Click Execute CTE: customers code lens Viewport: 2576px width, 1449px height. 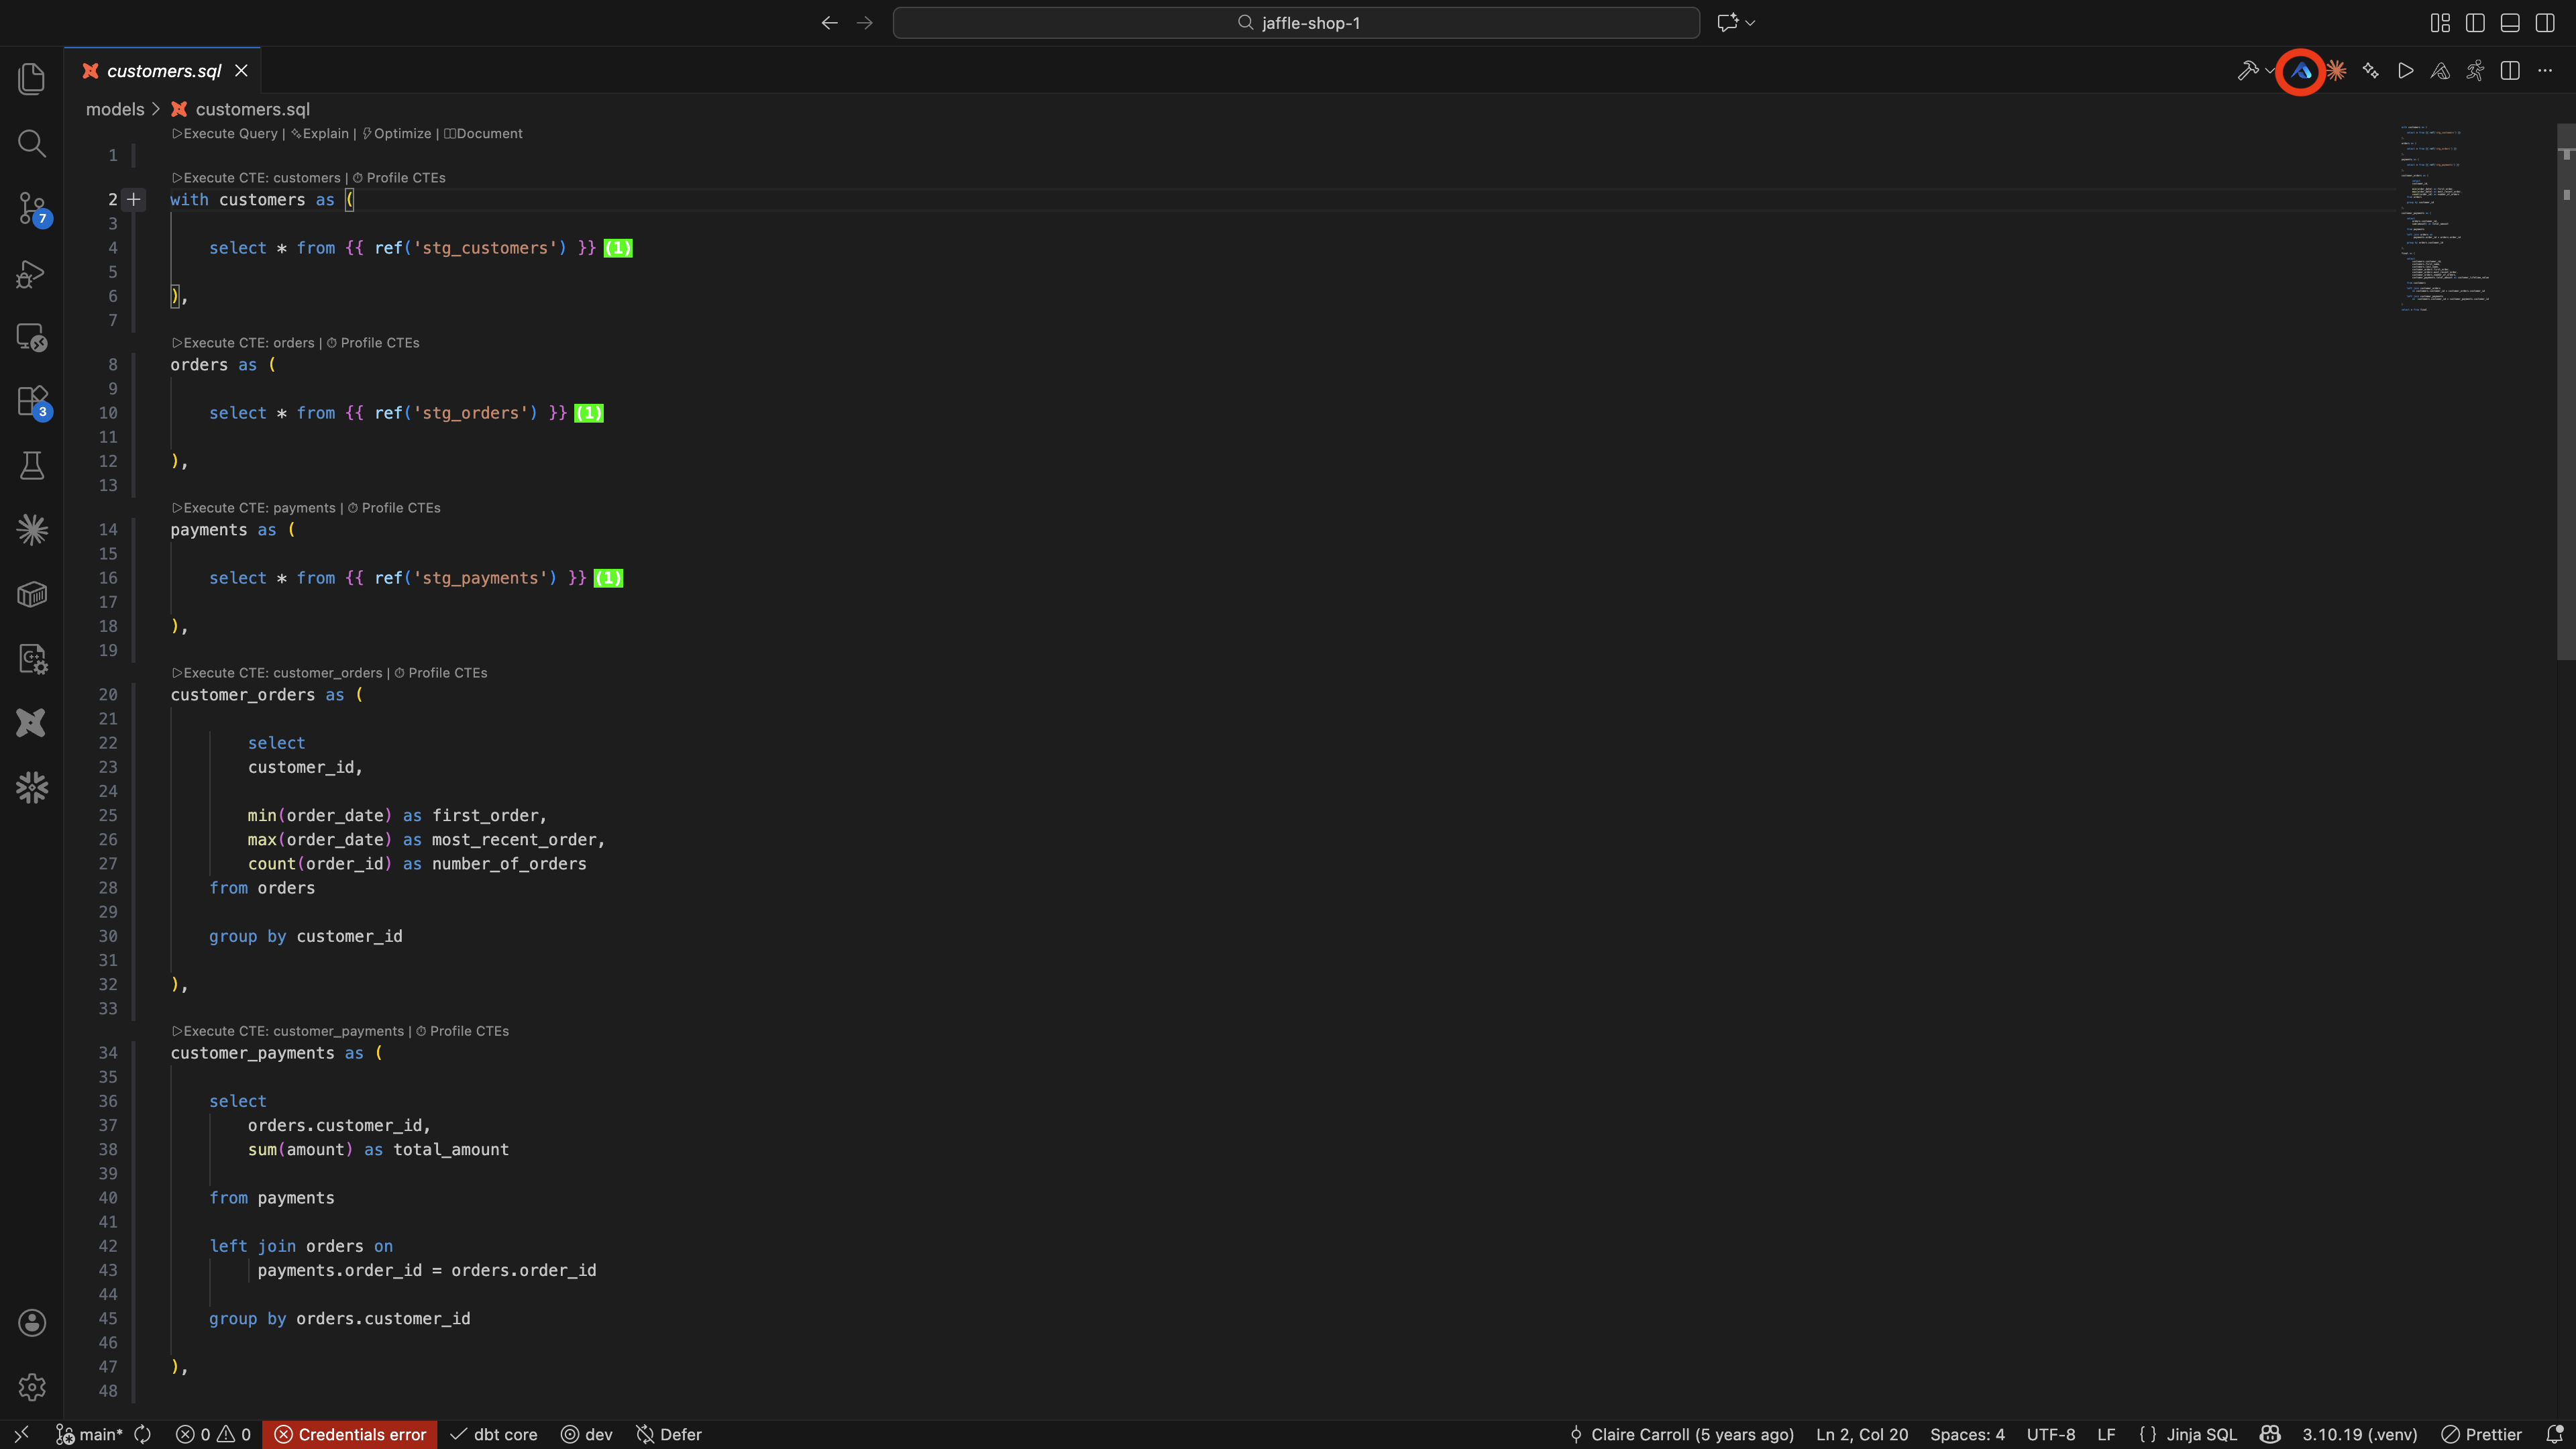click(x=256, y=178)
